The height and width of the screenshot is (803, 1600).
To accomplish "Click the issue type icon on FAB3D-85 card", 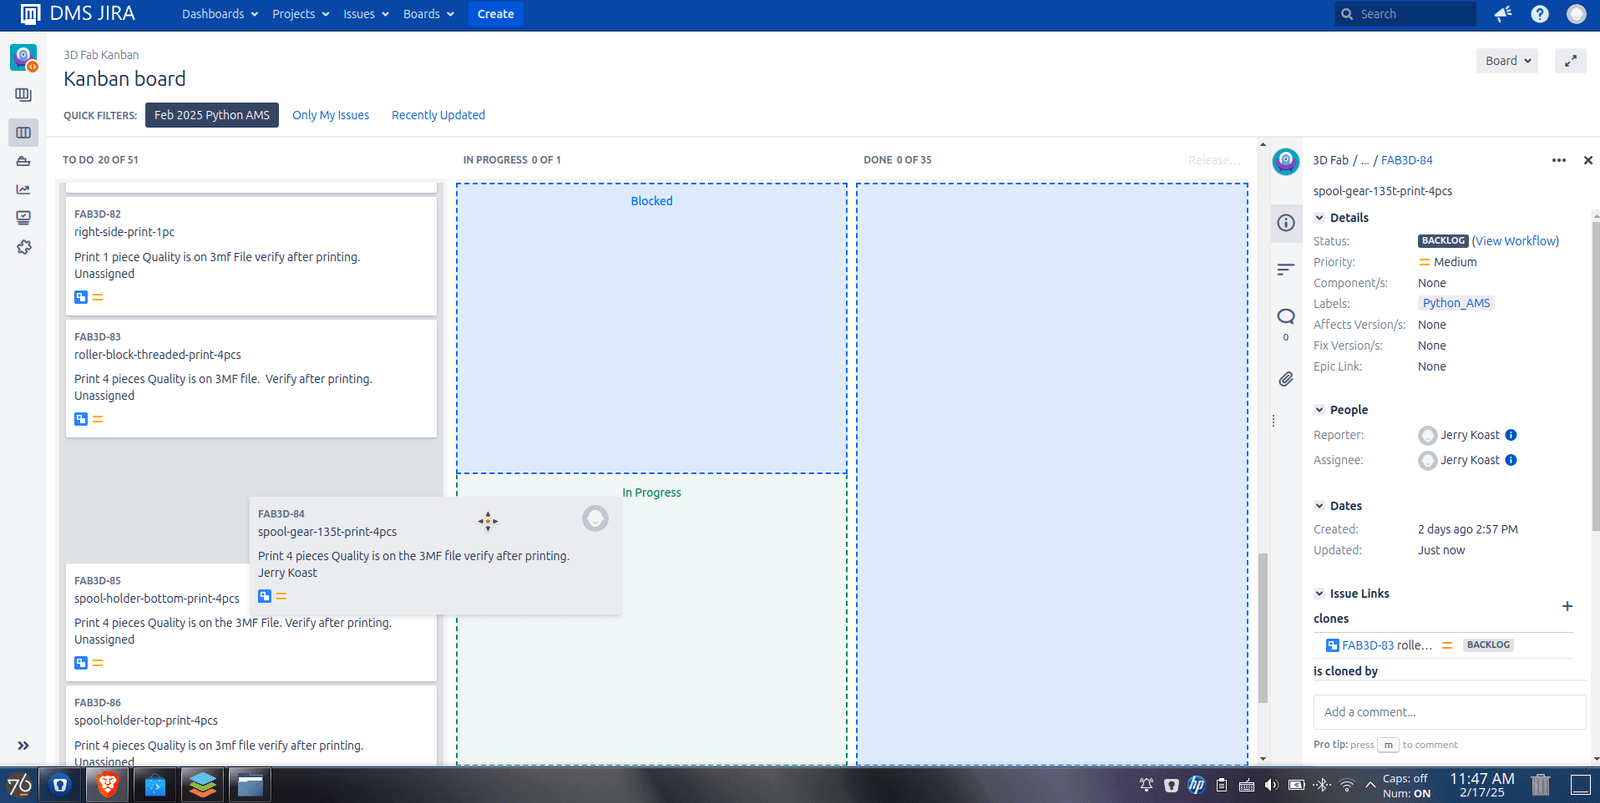I will tap(81, 663).
